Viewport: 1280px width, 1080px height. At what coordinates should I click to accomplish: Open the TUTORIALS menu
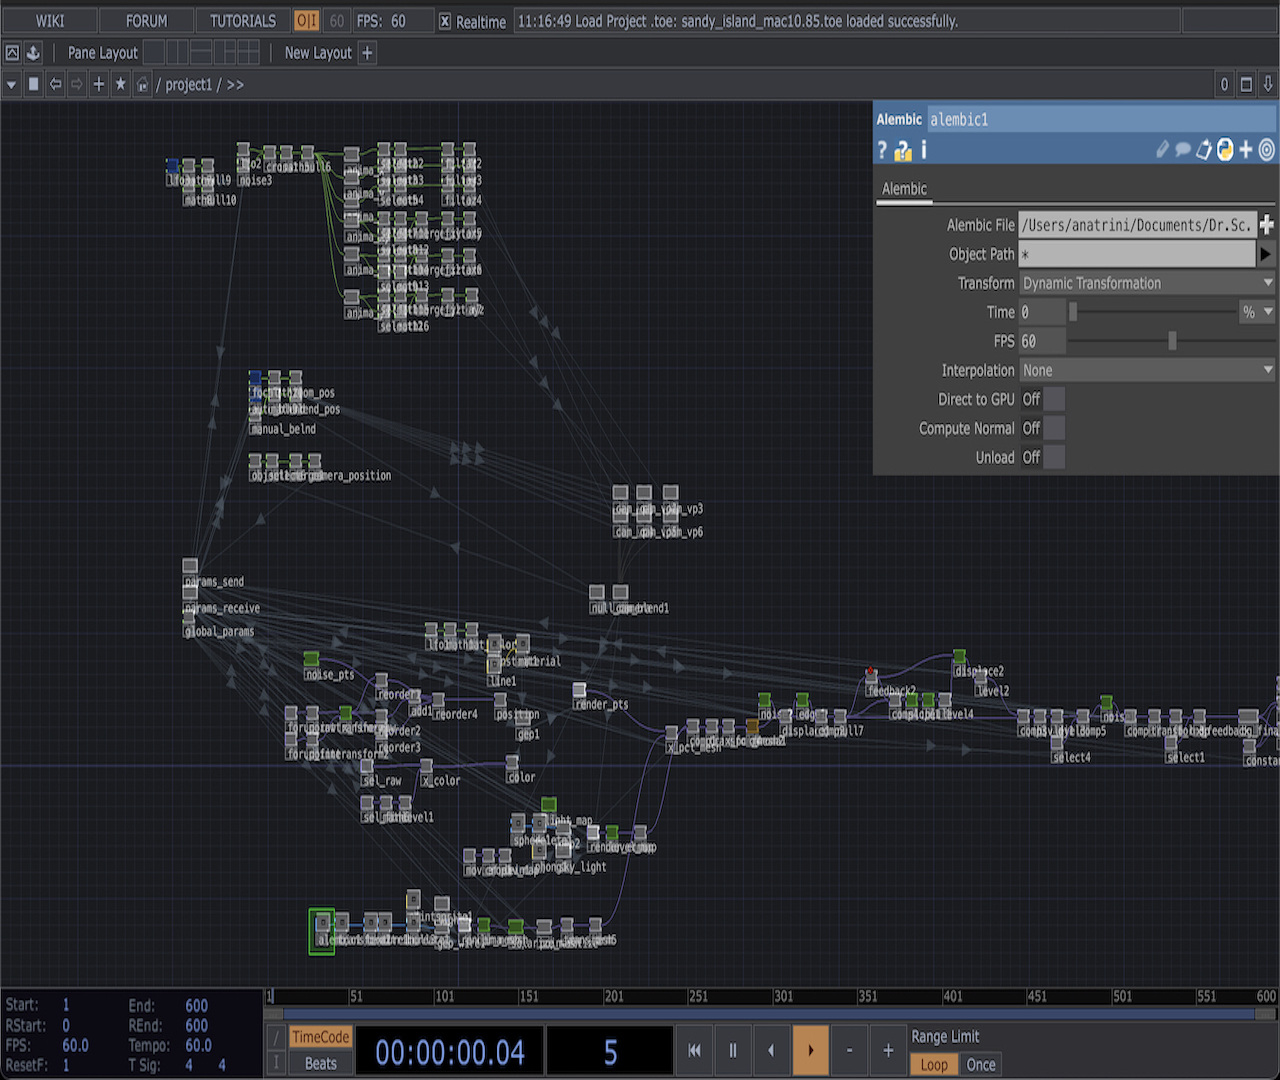[x=243, y=20]
